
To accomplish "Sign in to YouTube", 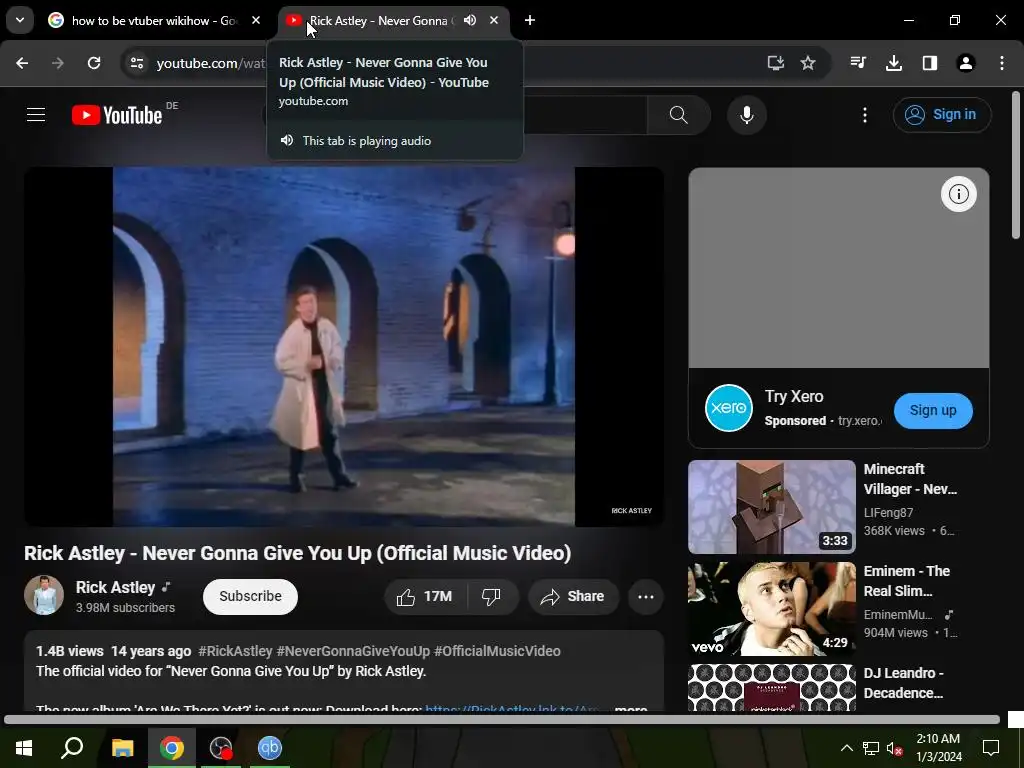I will [x=942, y=115].
